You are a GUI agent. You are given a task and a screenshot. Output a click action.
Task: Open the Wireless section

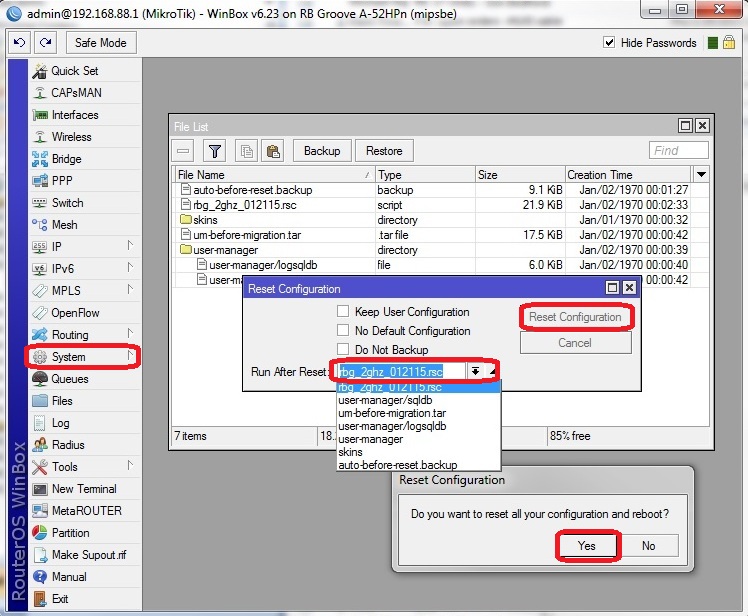pos(85,137)
